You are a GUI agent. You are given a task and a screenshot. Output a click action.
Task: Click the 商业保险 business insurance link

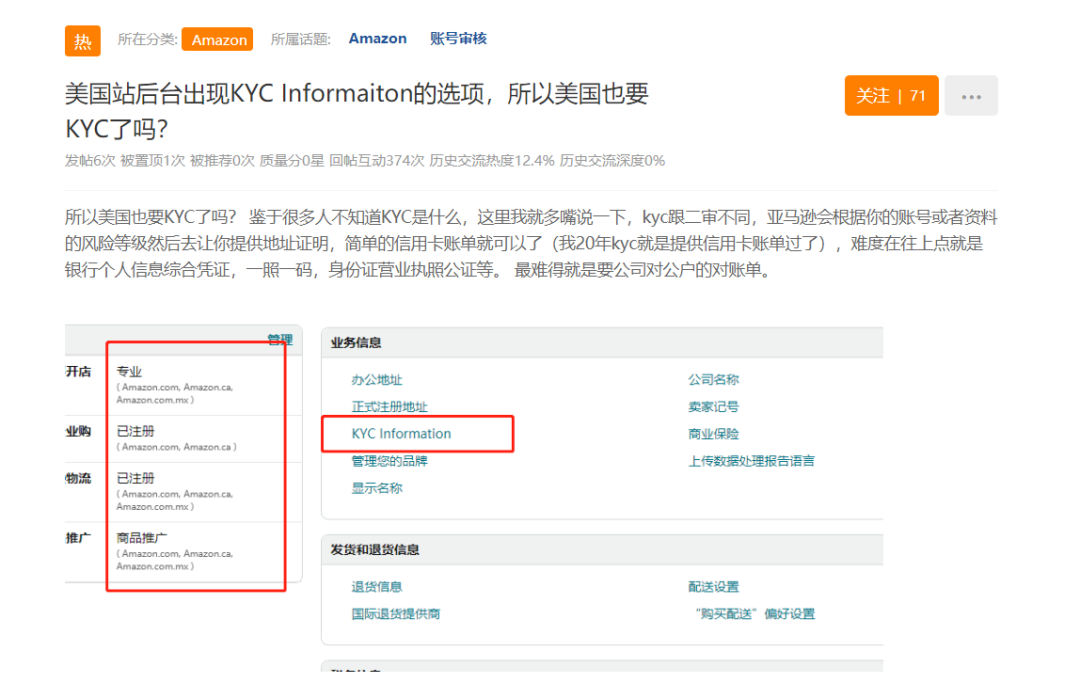click(713, 434)
